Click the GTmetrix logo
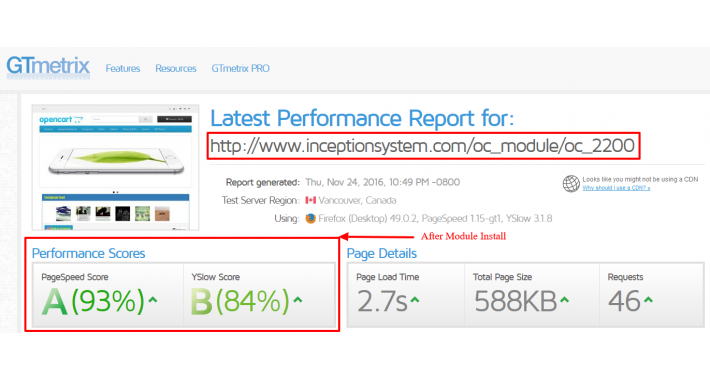710x380 pixels. pyautogui.click(x=48, y=67)
